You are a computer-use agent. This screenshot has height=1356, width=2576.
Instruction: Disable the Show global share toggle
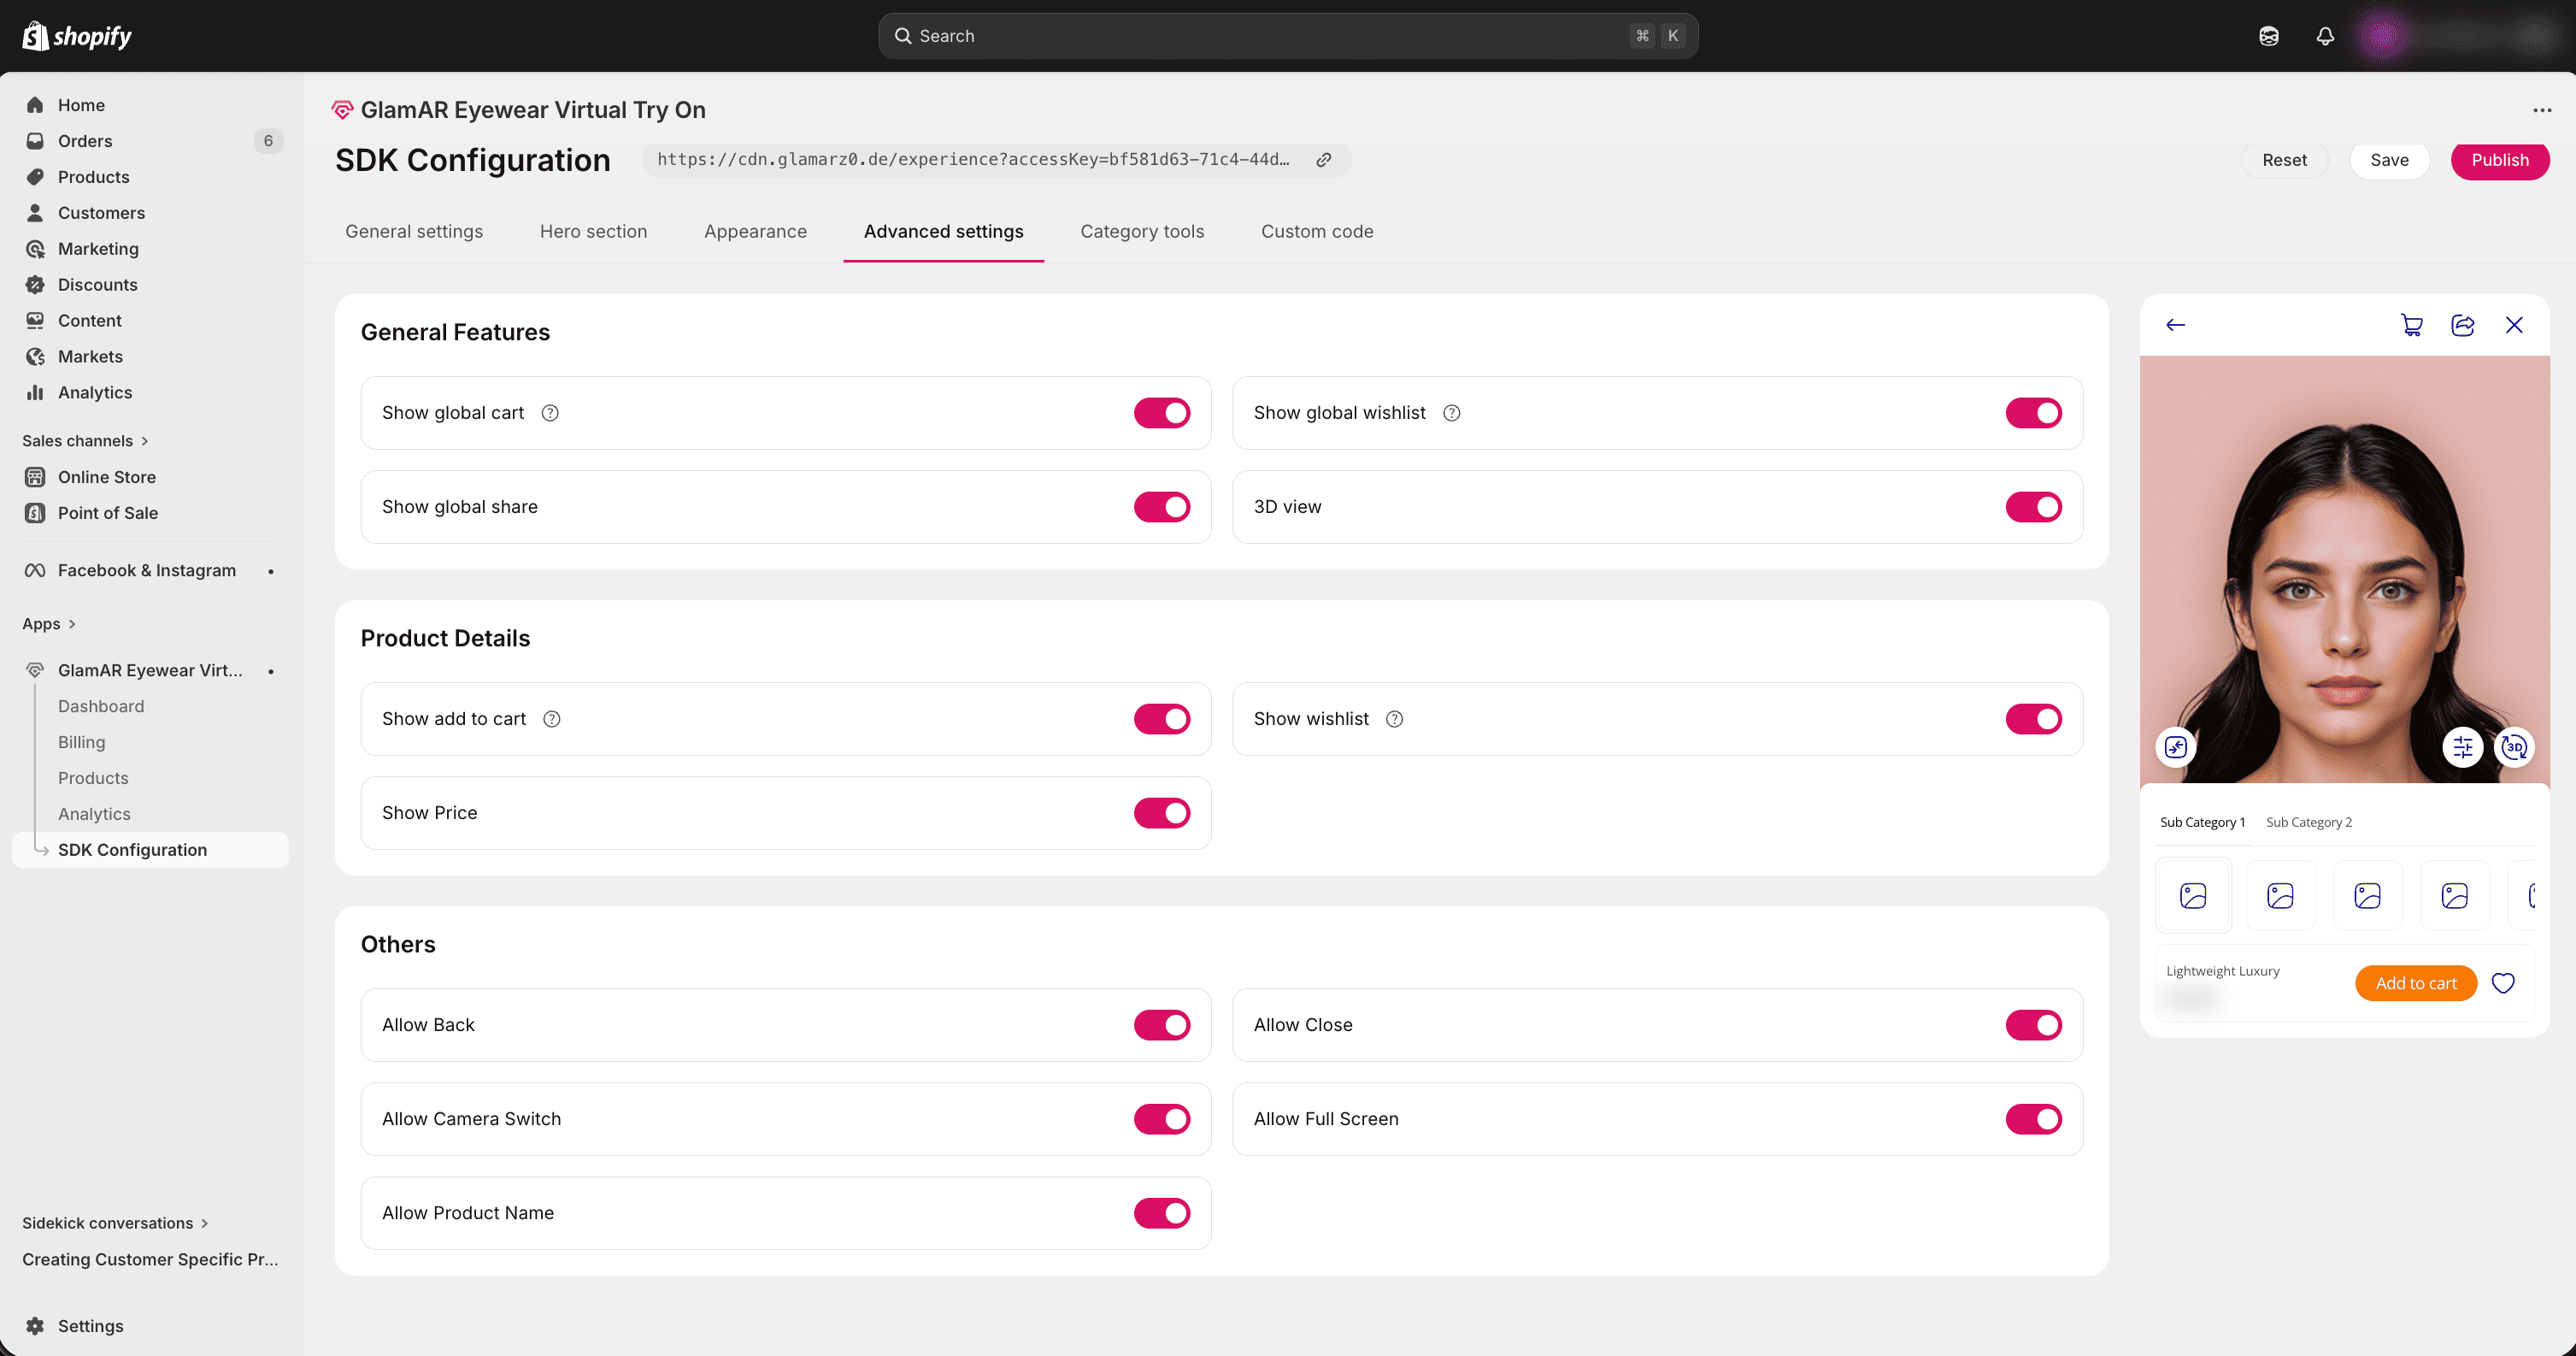(1161, 507)
